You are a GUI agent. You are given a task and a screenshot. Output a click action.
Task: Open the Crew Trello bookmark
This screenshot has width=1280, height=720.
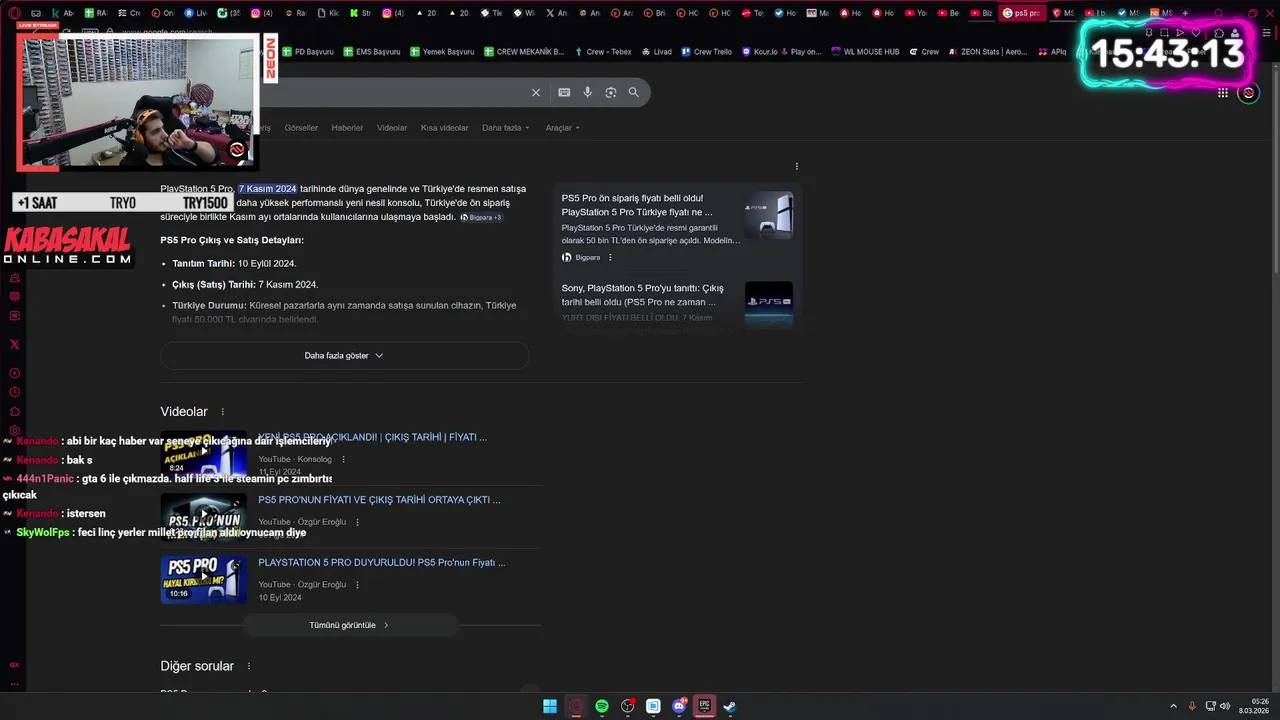706,52
